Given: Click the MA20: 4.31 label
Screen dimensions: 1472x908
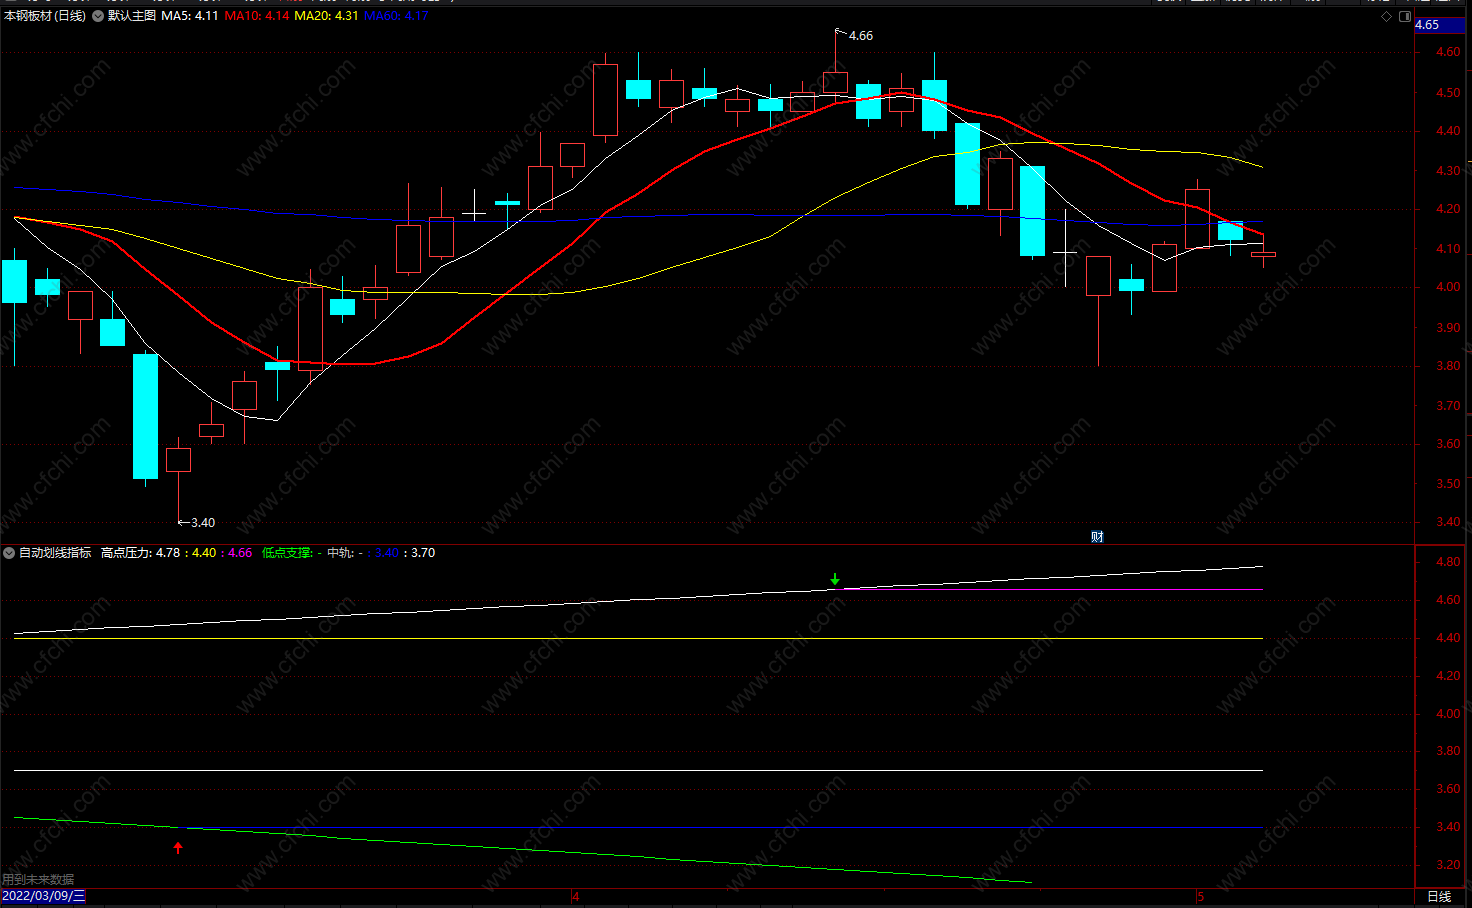Looking at the screenshot, I should 326,16.
